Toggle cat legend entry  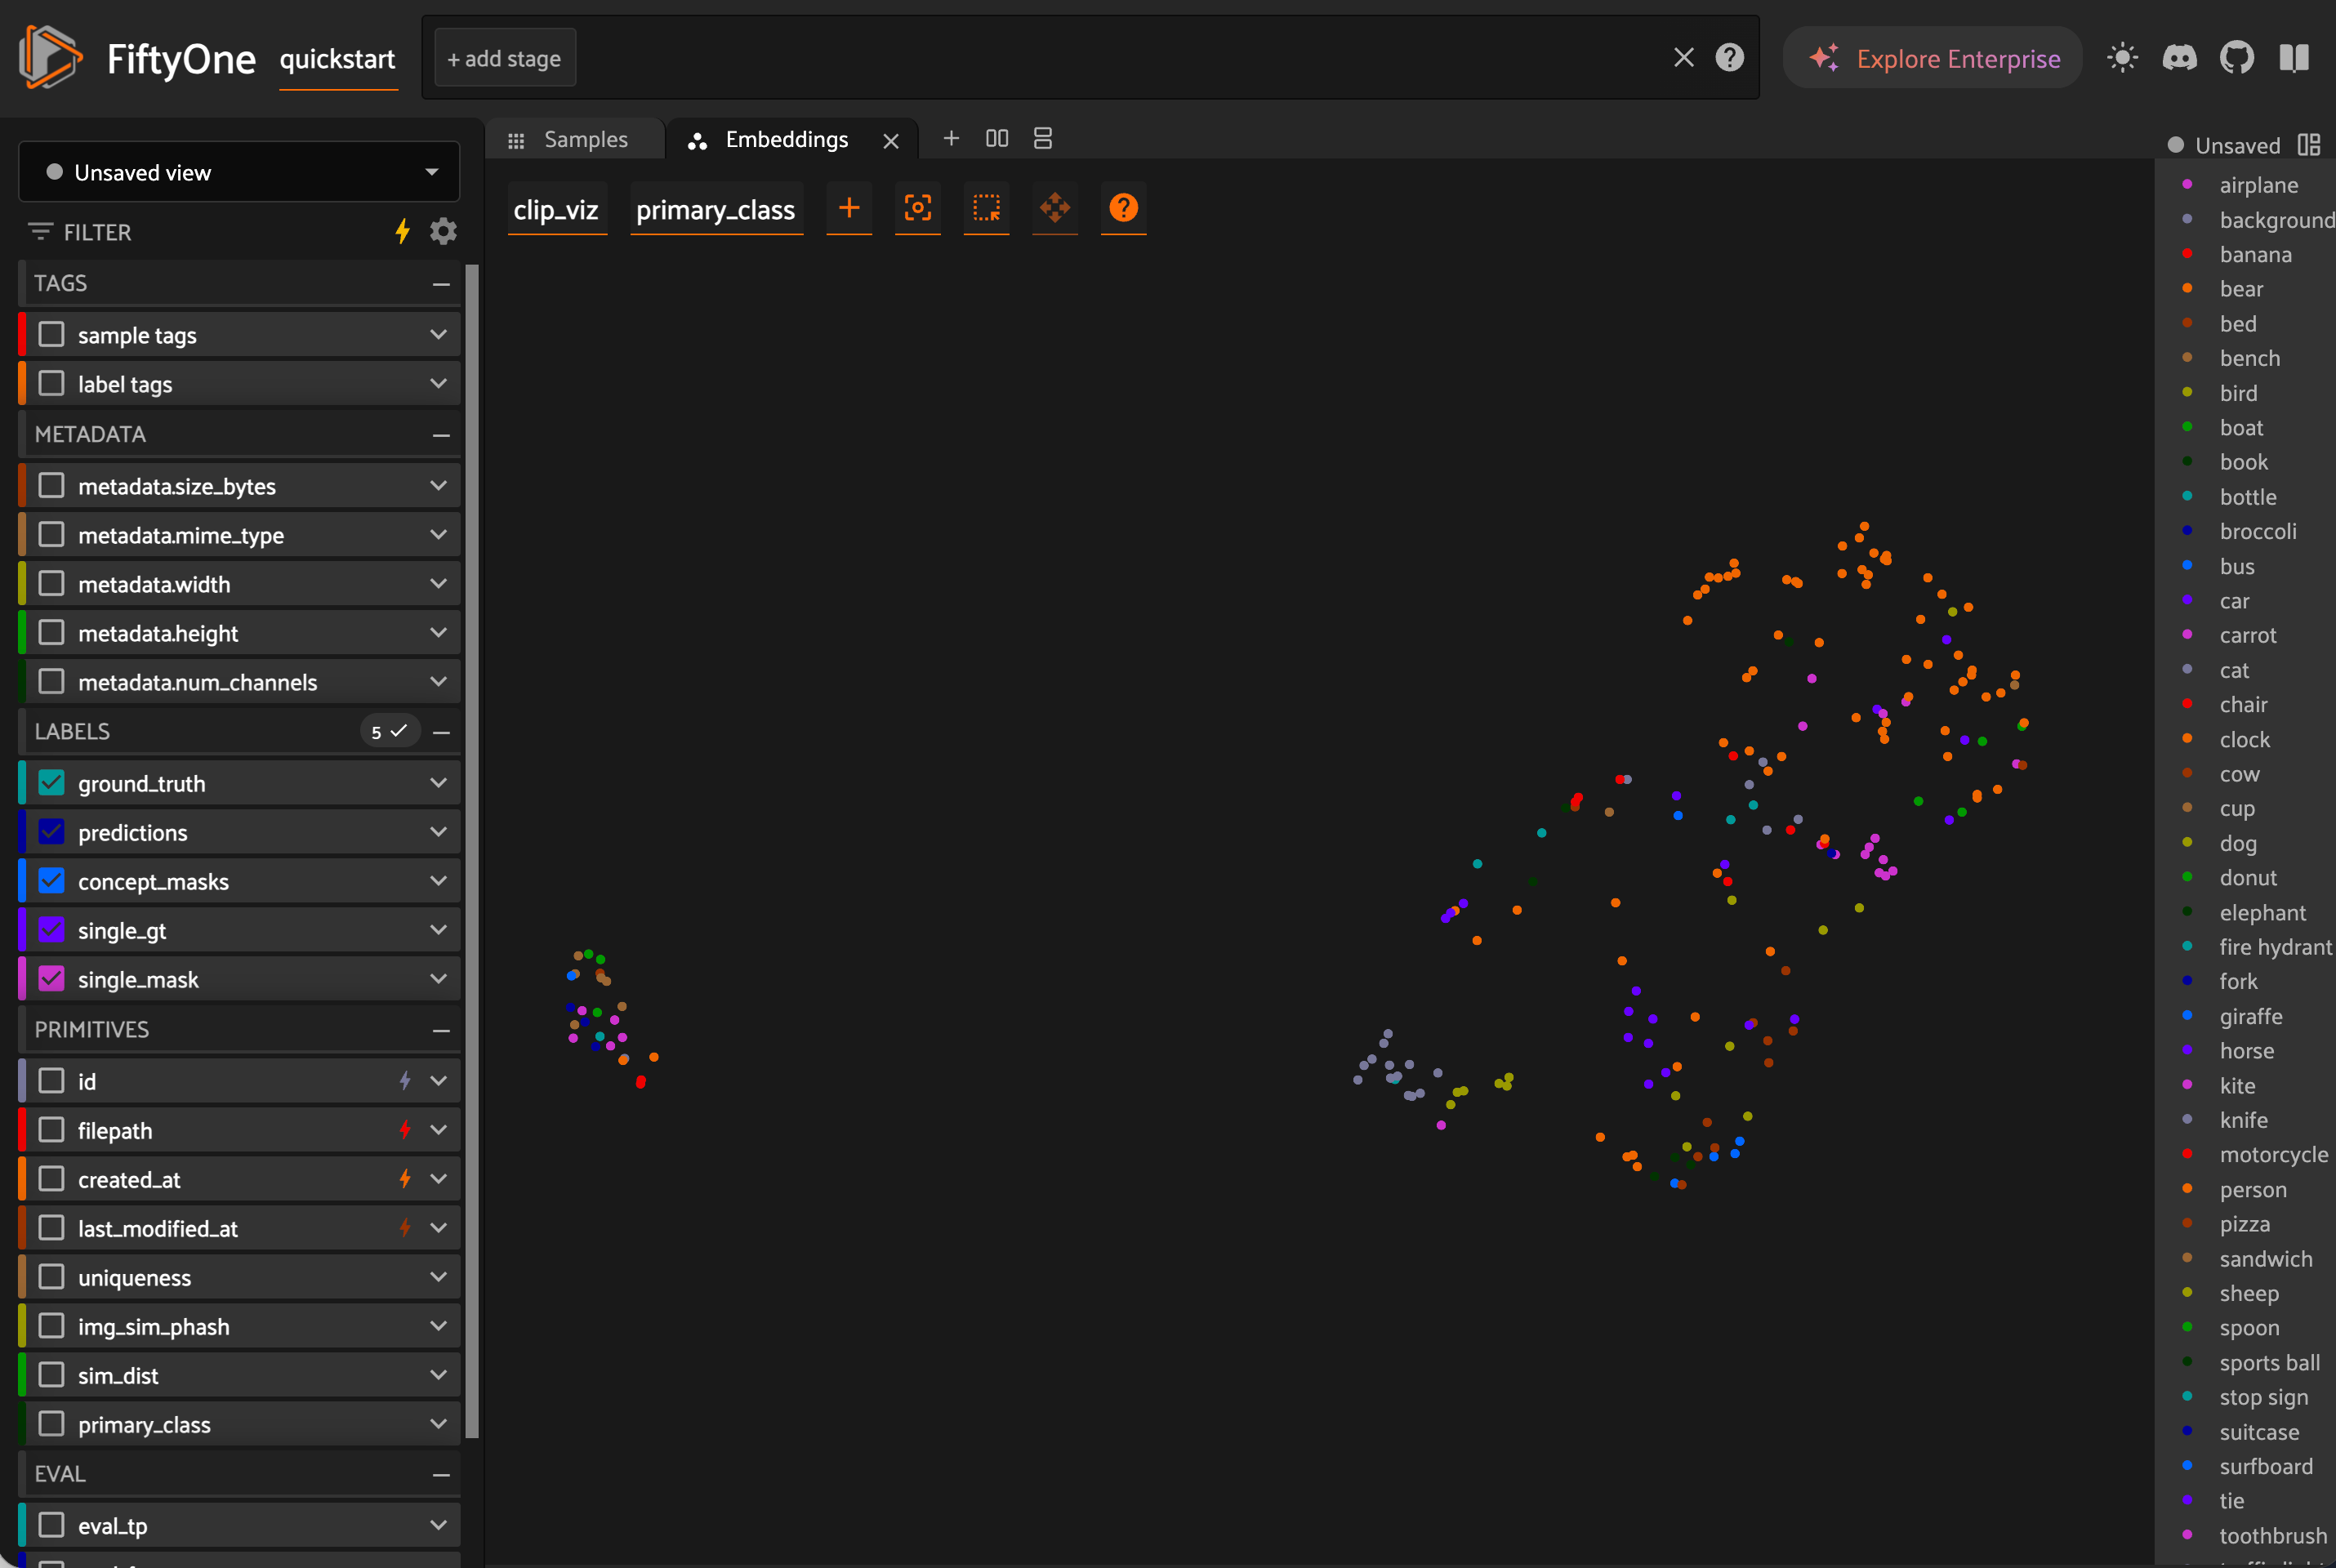(2233, 670)
